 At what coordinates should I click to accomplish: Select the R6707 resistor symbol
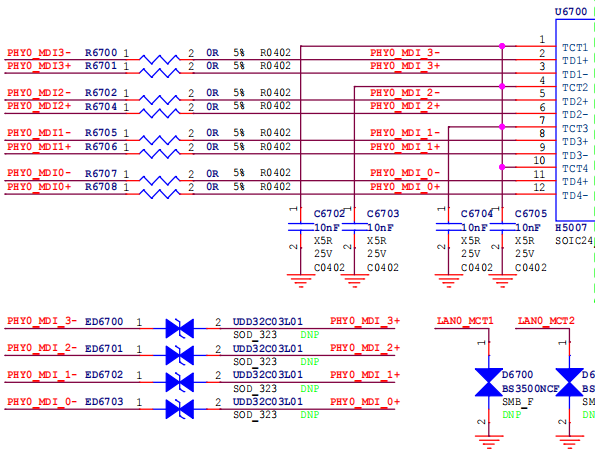point(159,181)
